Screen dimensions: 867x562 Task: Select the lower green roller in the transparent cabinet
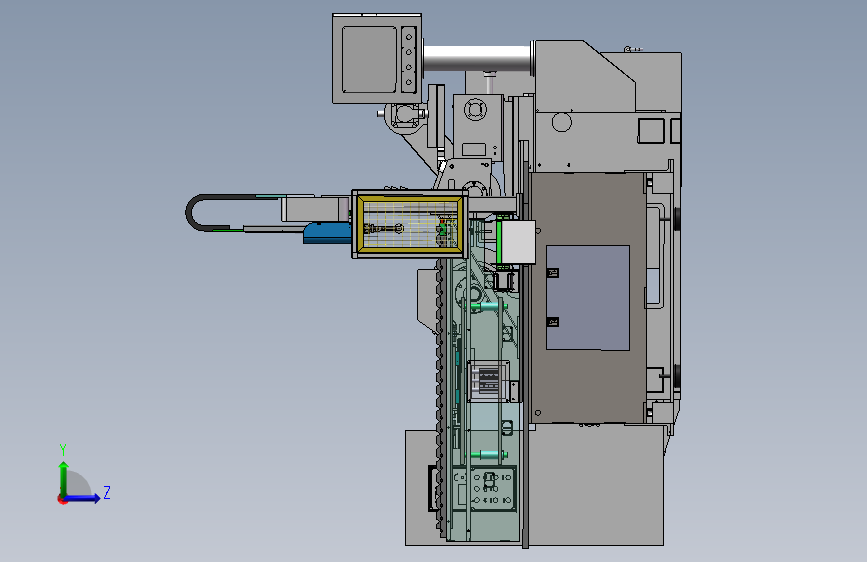tap(489, 455)
